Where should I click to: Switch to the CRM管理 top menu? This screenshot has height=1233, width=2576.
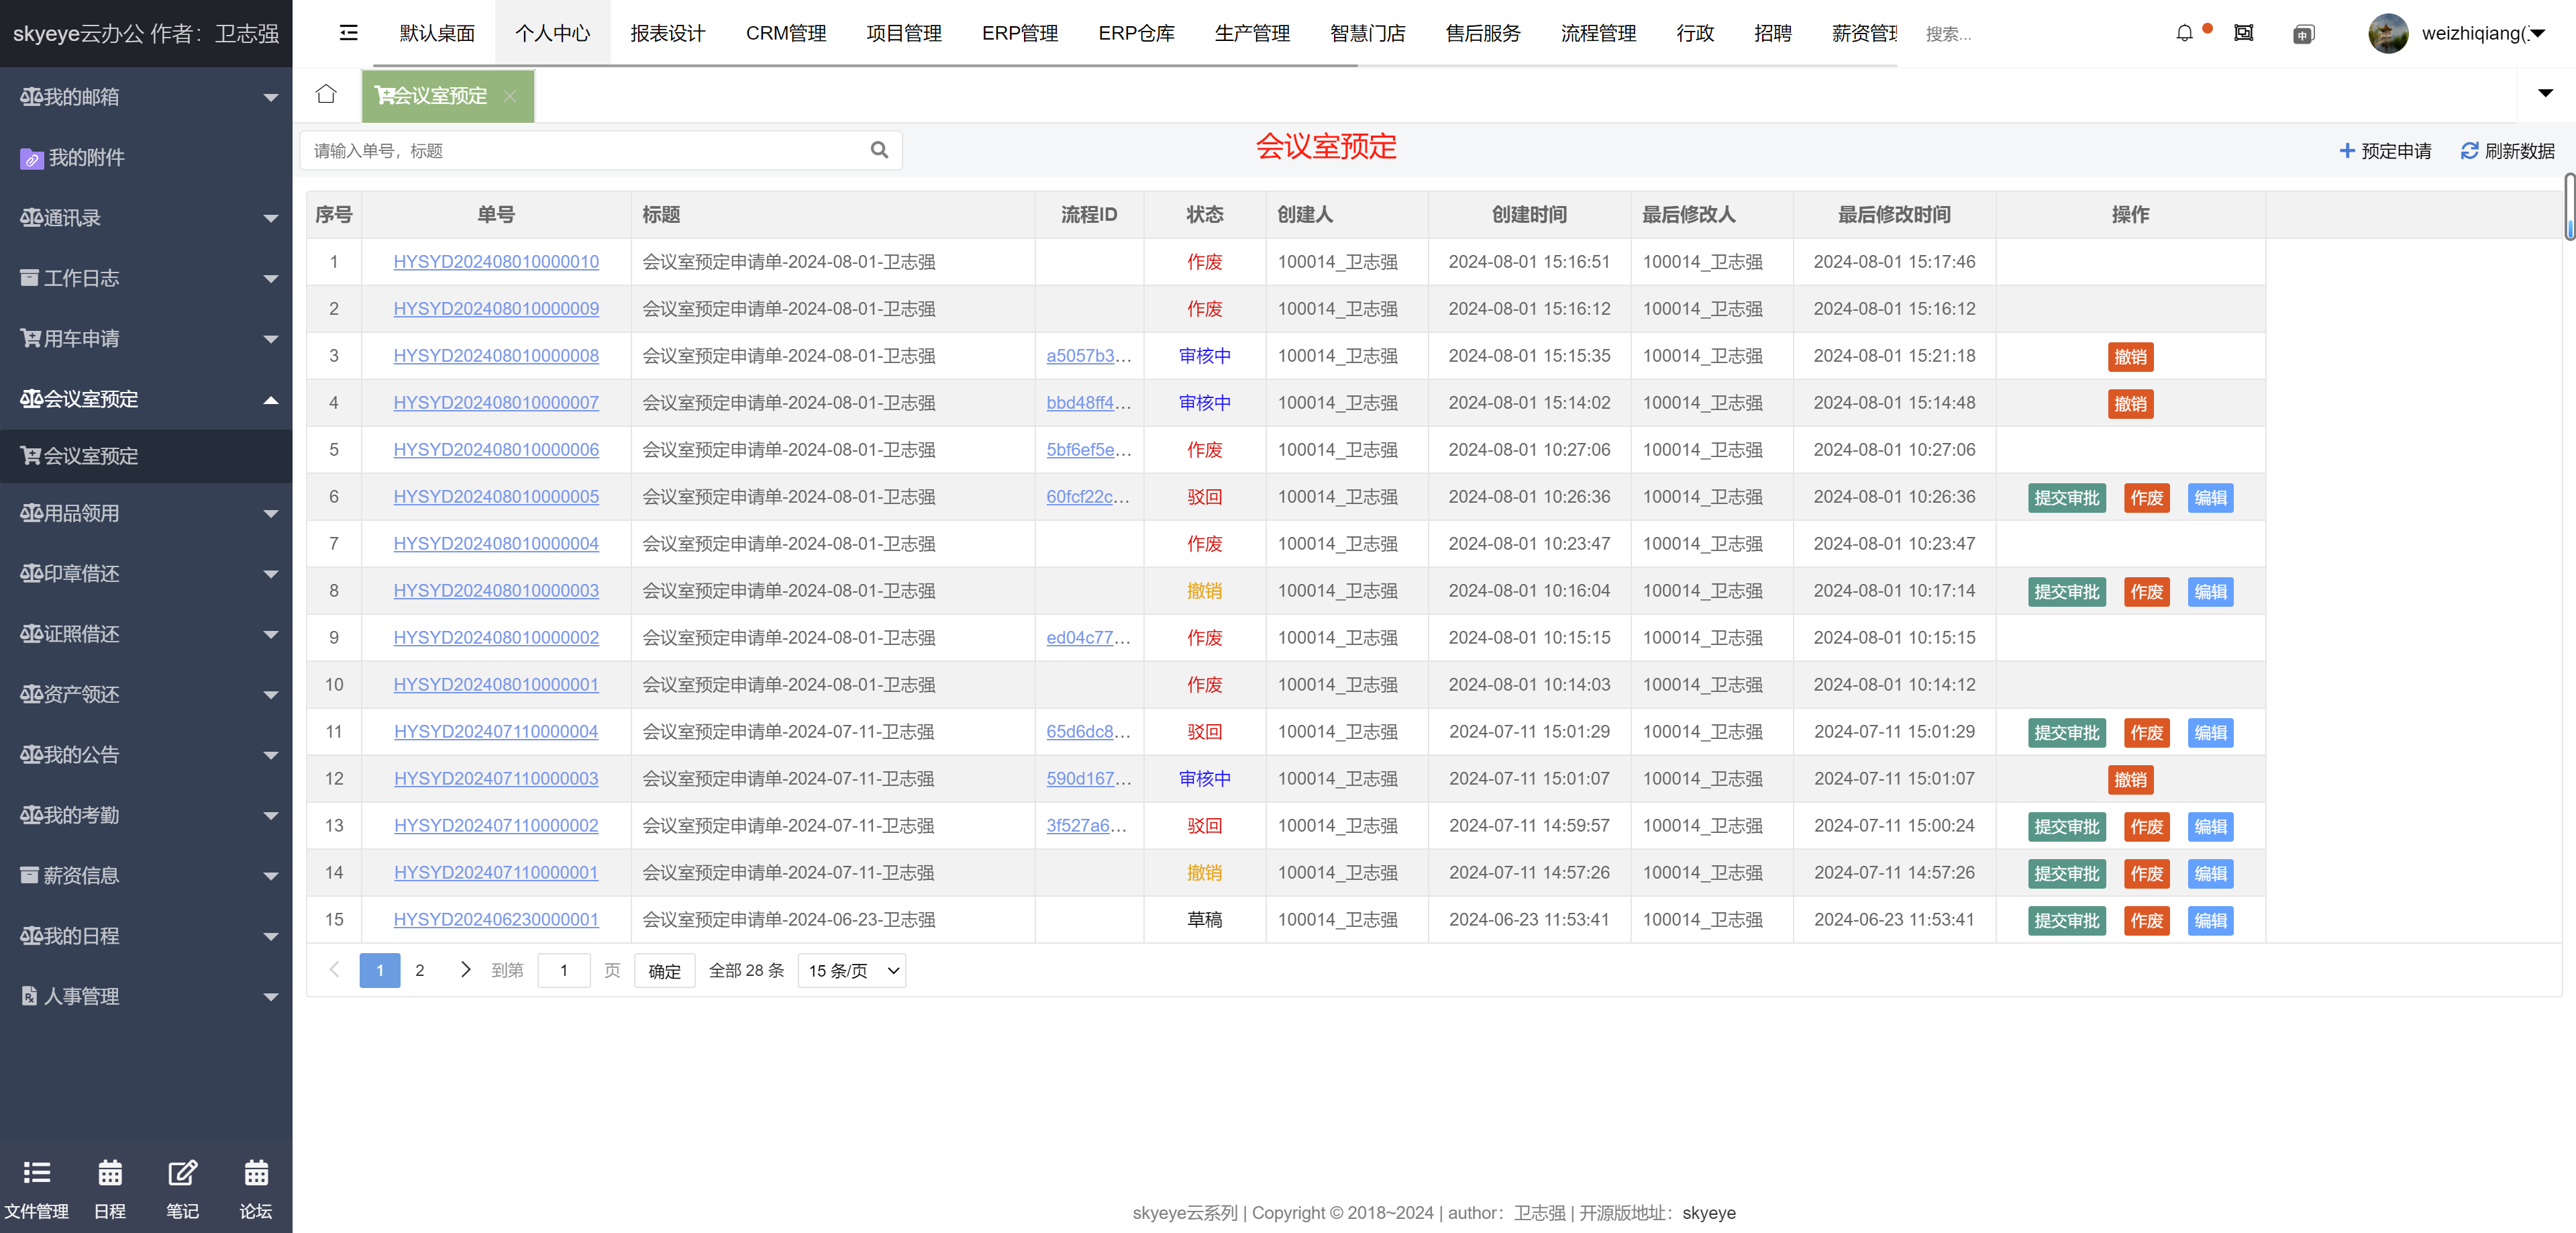point(785,33)
